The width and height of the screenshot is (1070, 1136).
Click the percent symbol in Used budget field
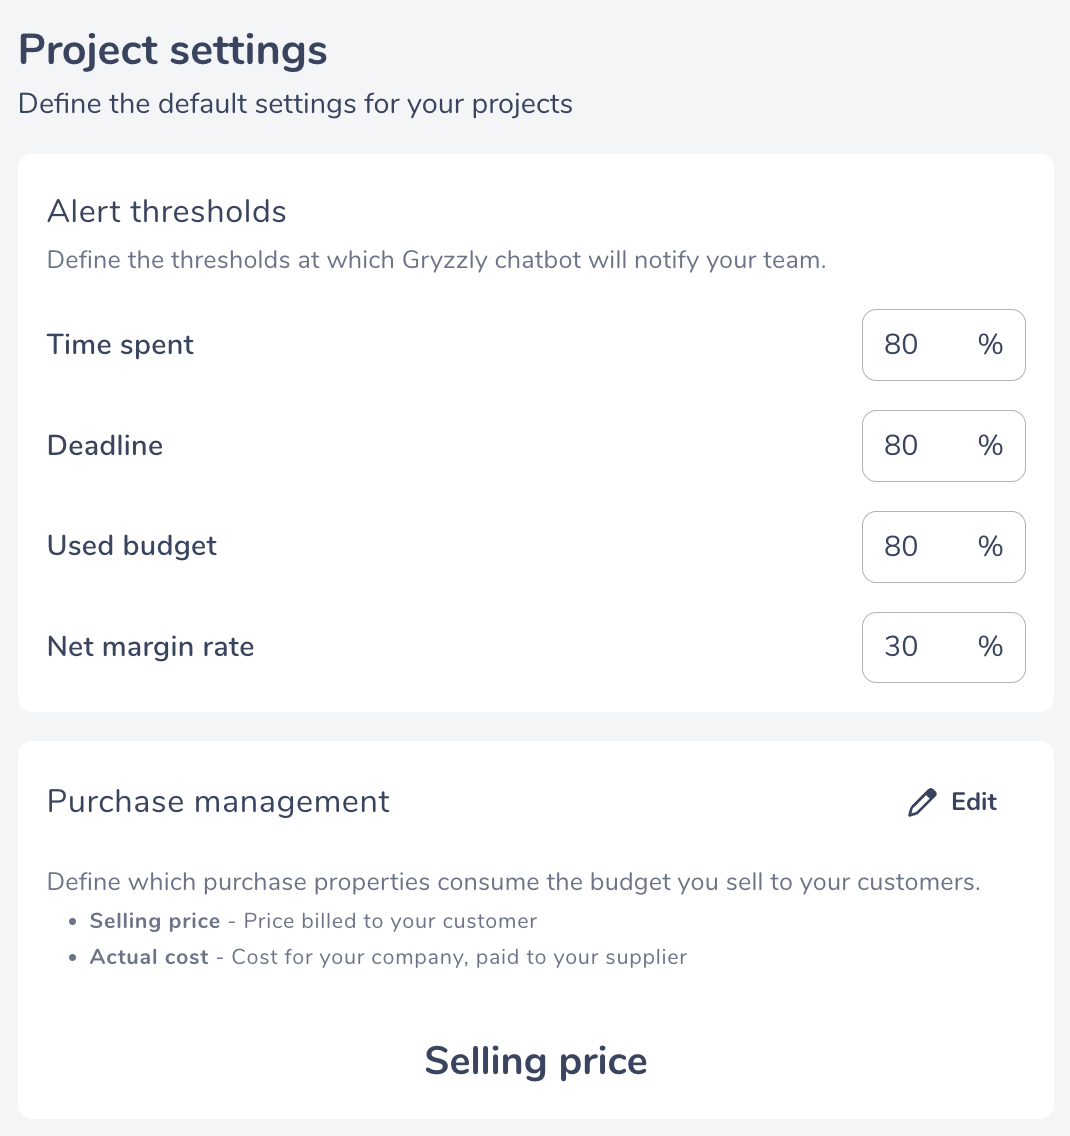[990, 546]
